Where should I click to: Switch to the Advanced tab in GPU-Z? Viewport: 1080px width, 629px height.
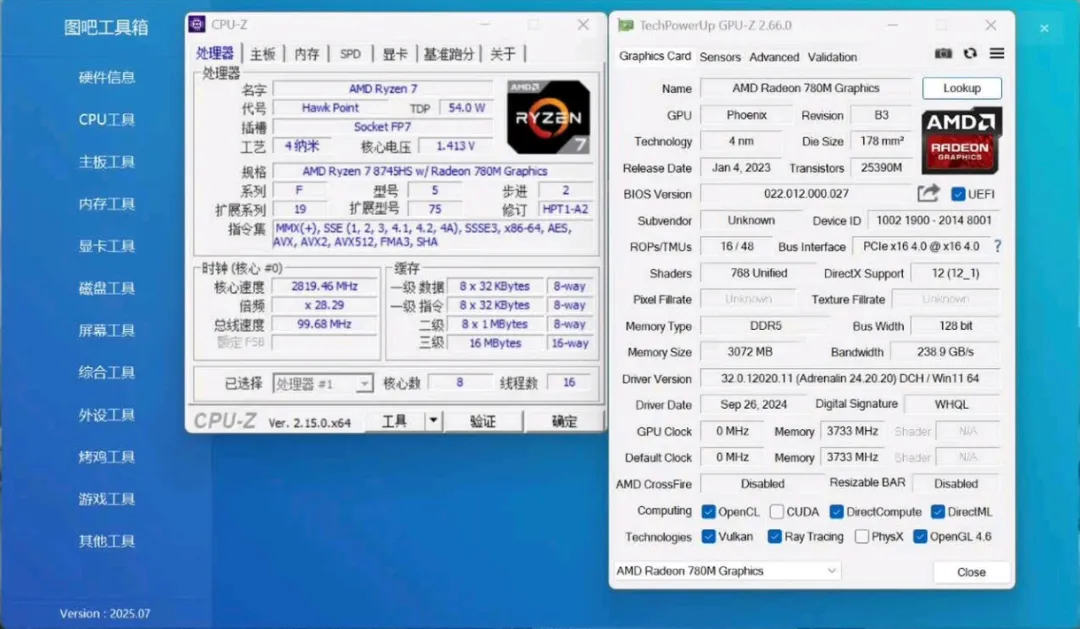click(774, 57)
